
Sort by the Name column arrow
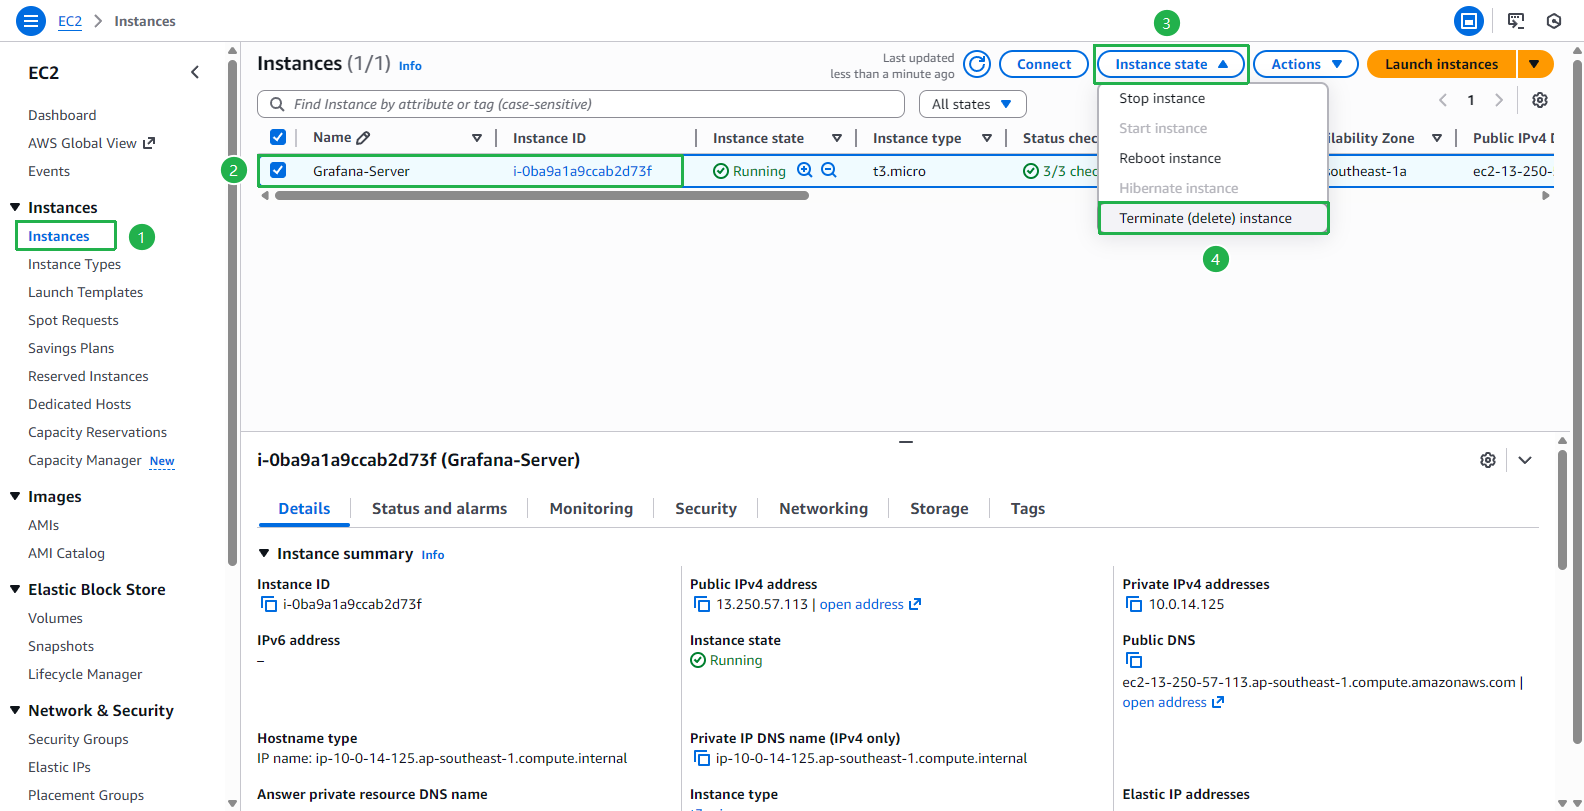coord(477,138)
